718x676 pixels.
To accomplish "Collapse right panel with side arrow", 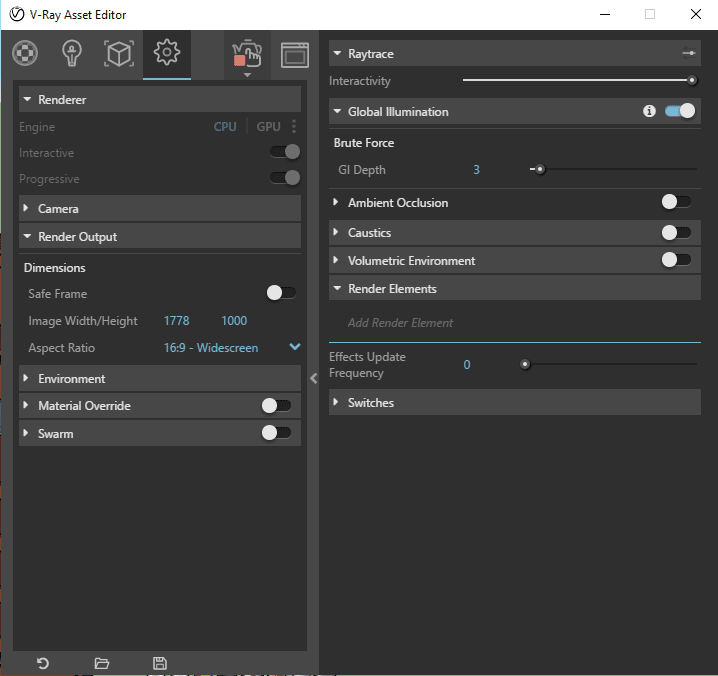I will 314,378.
